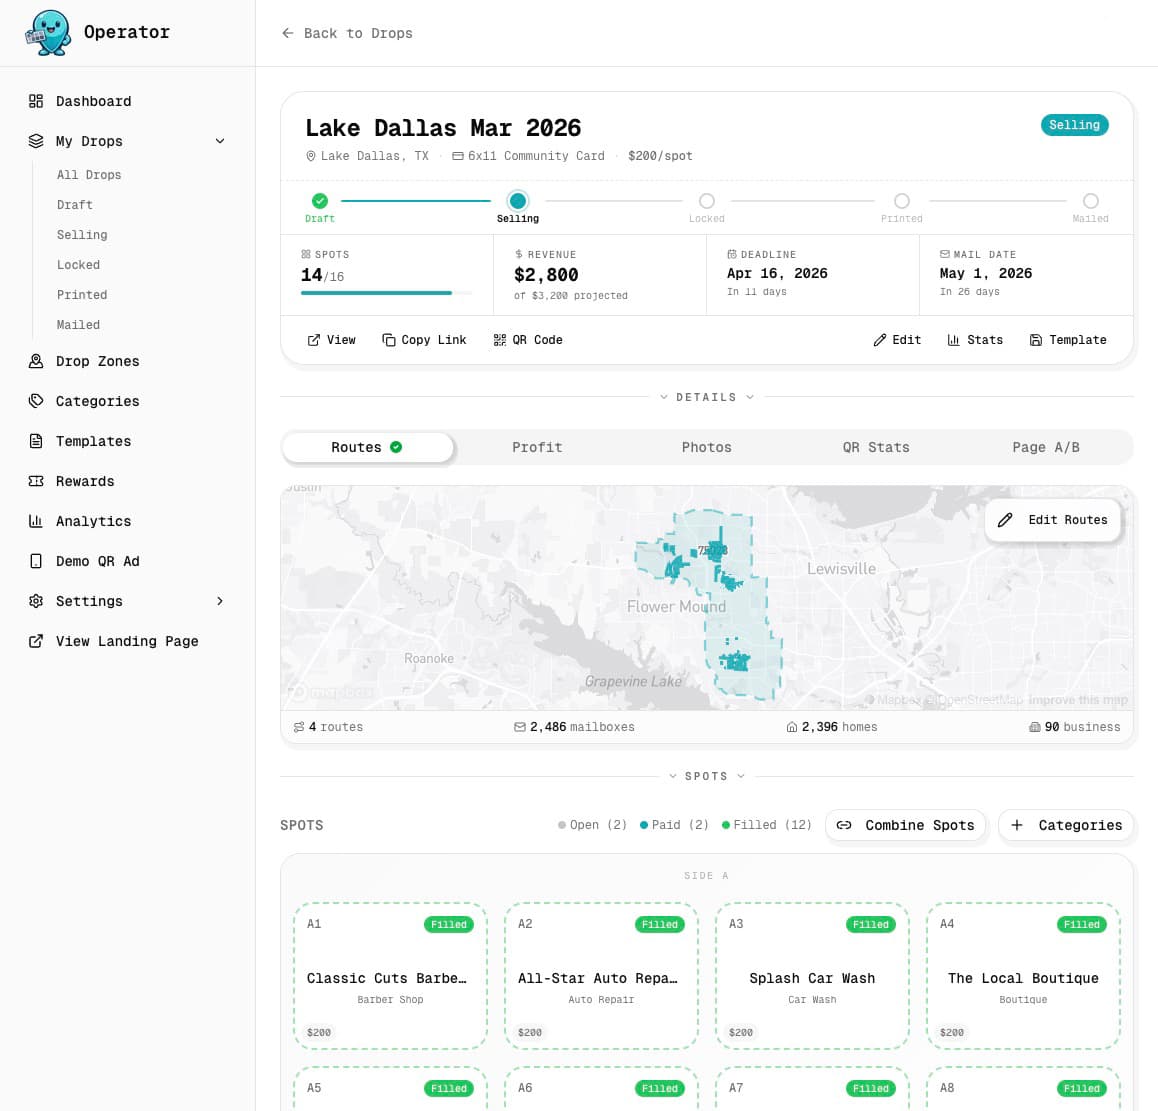The width and height of the screenshot is (1158, 1111).
Task: Switch to the Profit tab
Action: point(537,447)
